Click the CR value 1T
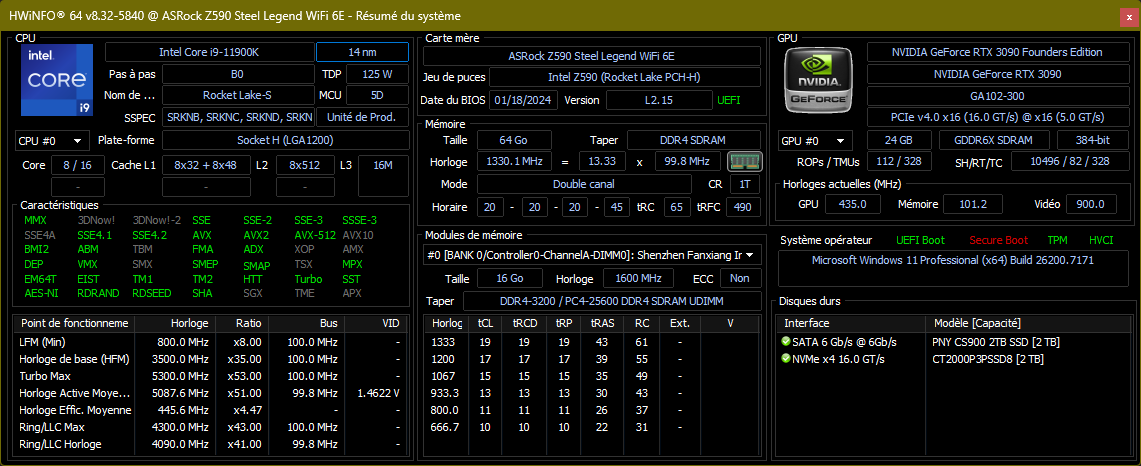This screenshot has height=466, width=1141. click(x=745, y=184)
